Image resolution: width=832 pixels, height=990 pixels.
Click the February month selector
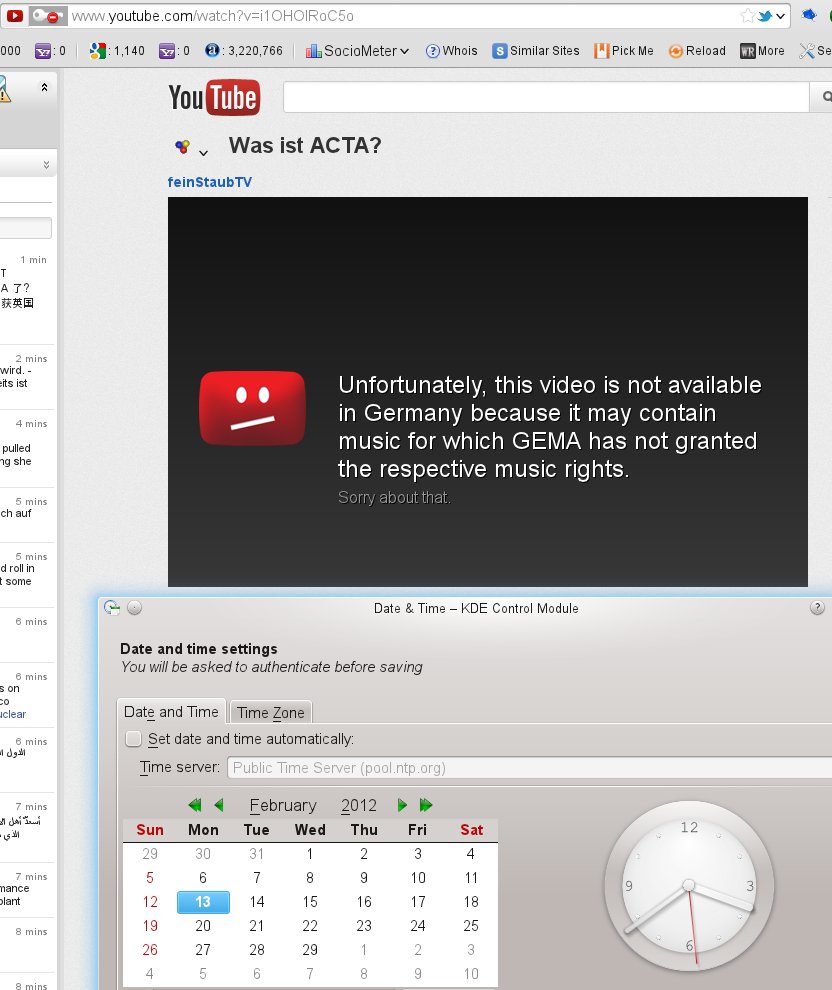coord(283,806)
